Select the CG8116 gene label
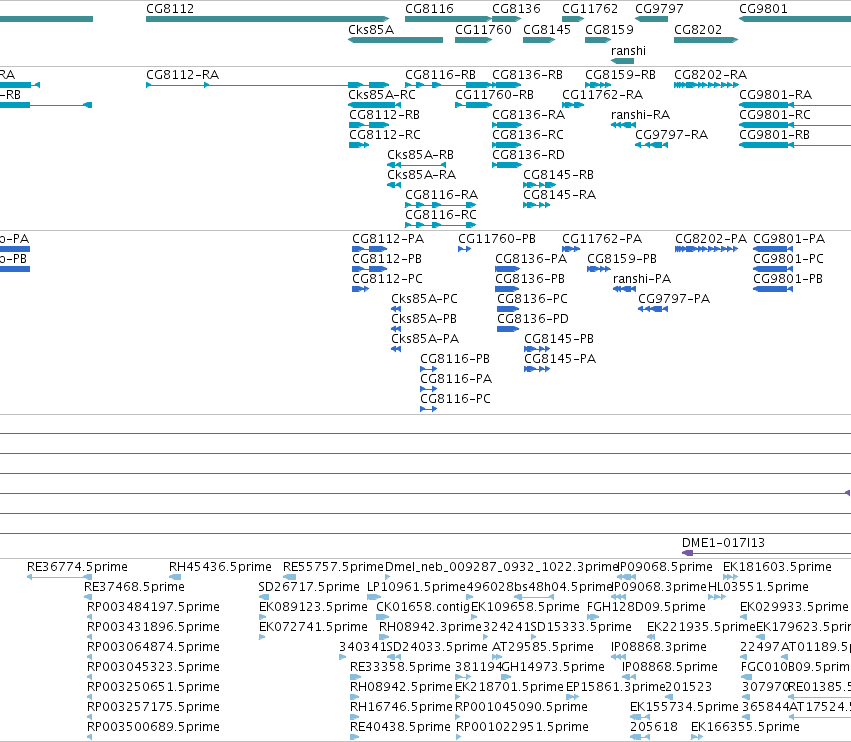Image resolution: width=851 pixels, height=742 pixels. tap(429, 9)
